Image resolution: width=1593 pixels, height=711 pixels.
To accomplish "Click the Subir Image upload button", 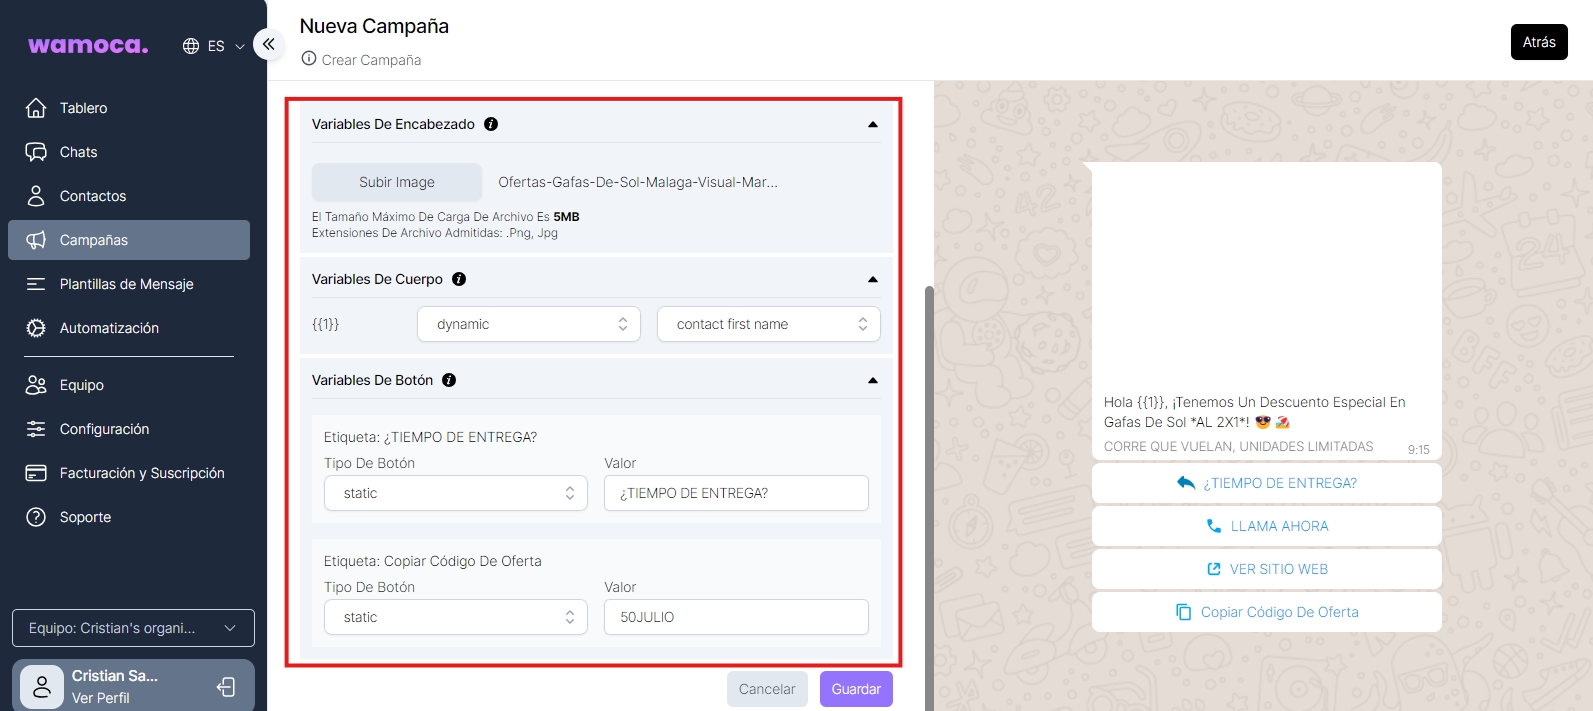I will (x=397, y=182).
